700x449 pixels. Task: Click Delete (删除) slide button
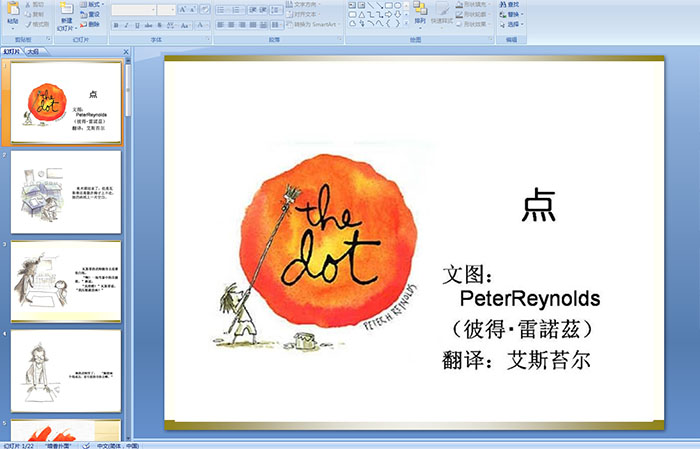[90, 24]
